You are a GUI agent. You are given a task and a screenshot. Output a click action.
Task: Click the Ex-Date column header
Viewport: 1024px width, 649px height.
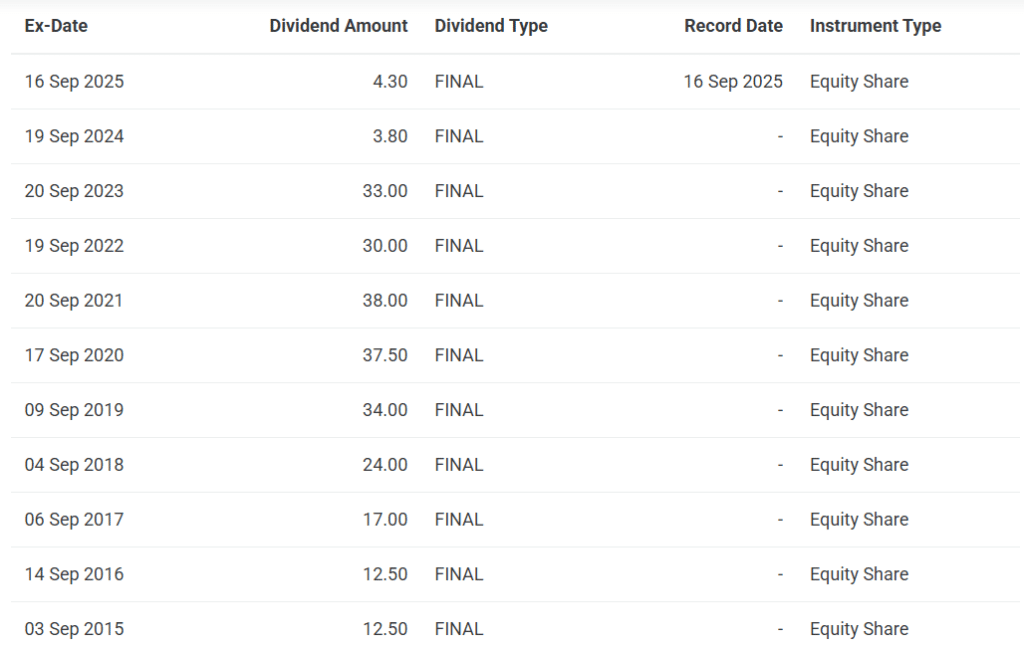(56, 25)
